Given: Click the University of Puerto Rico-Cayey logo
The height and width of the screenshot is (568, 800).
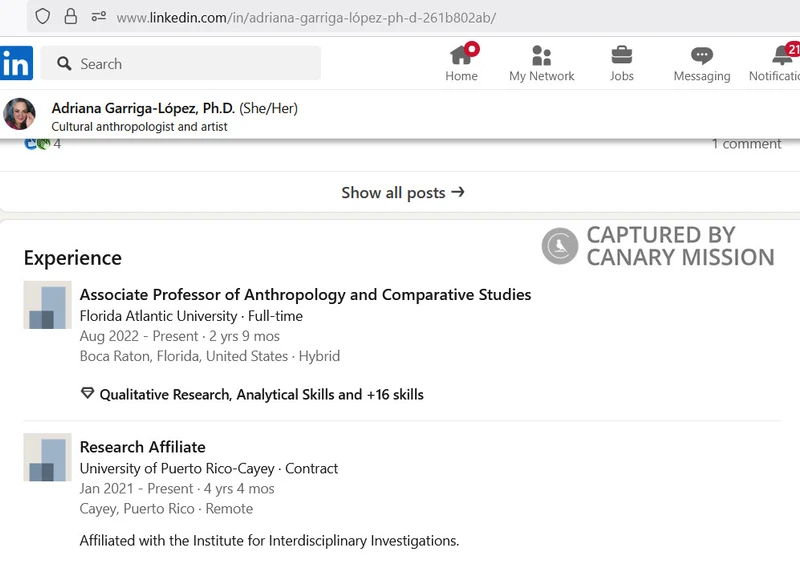Looking at the screenshot, I should [47, 457].
